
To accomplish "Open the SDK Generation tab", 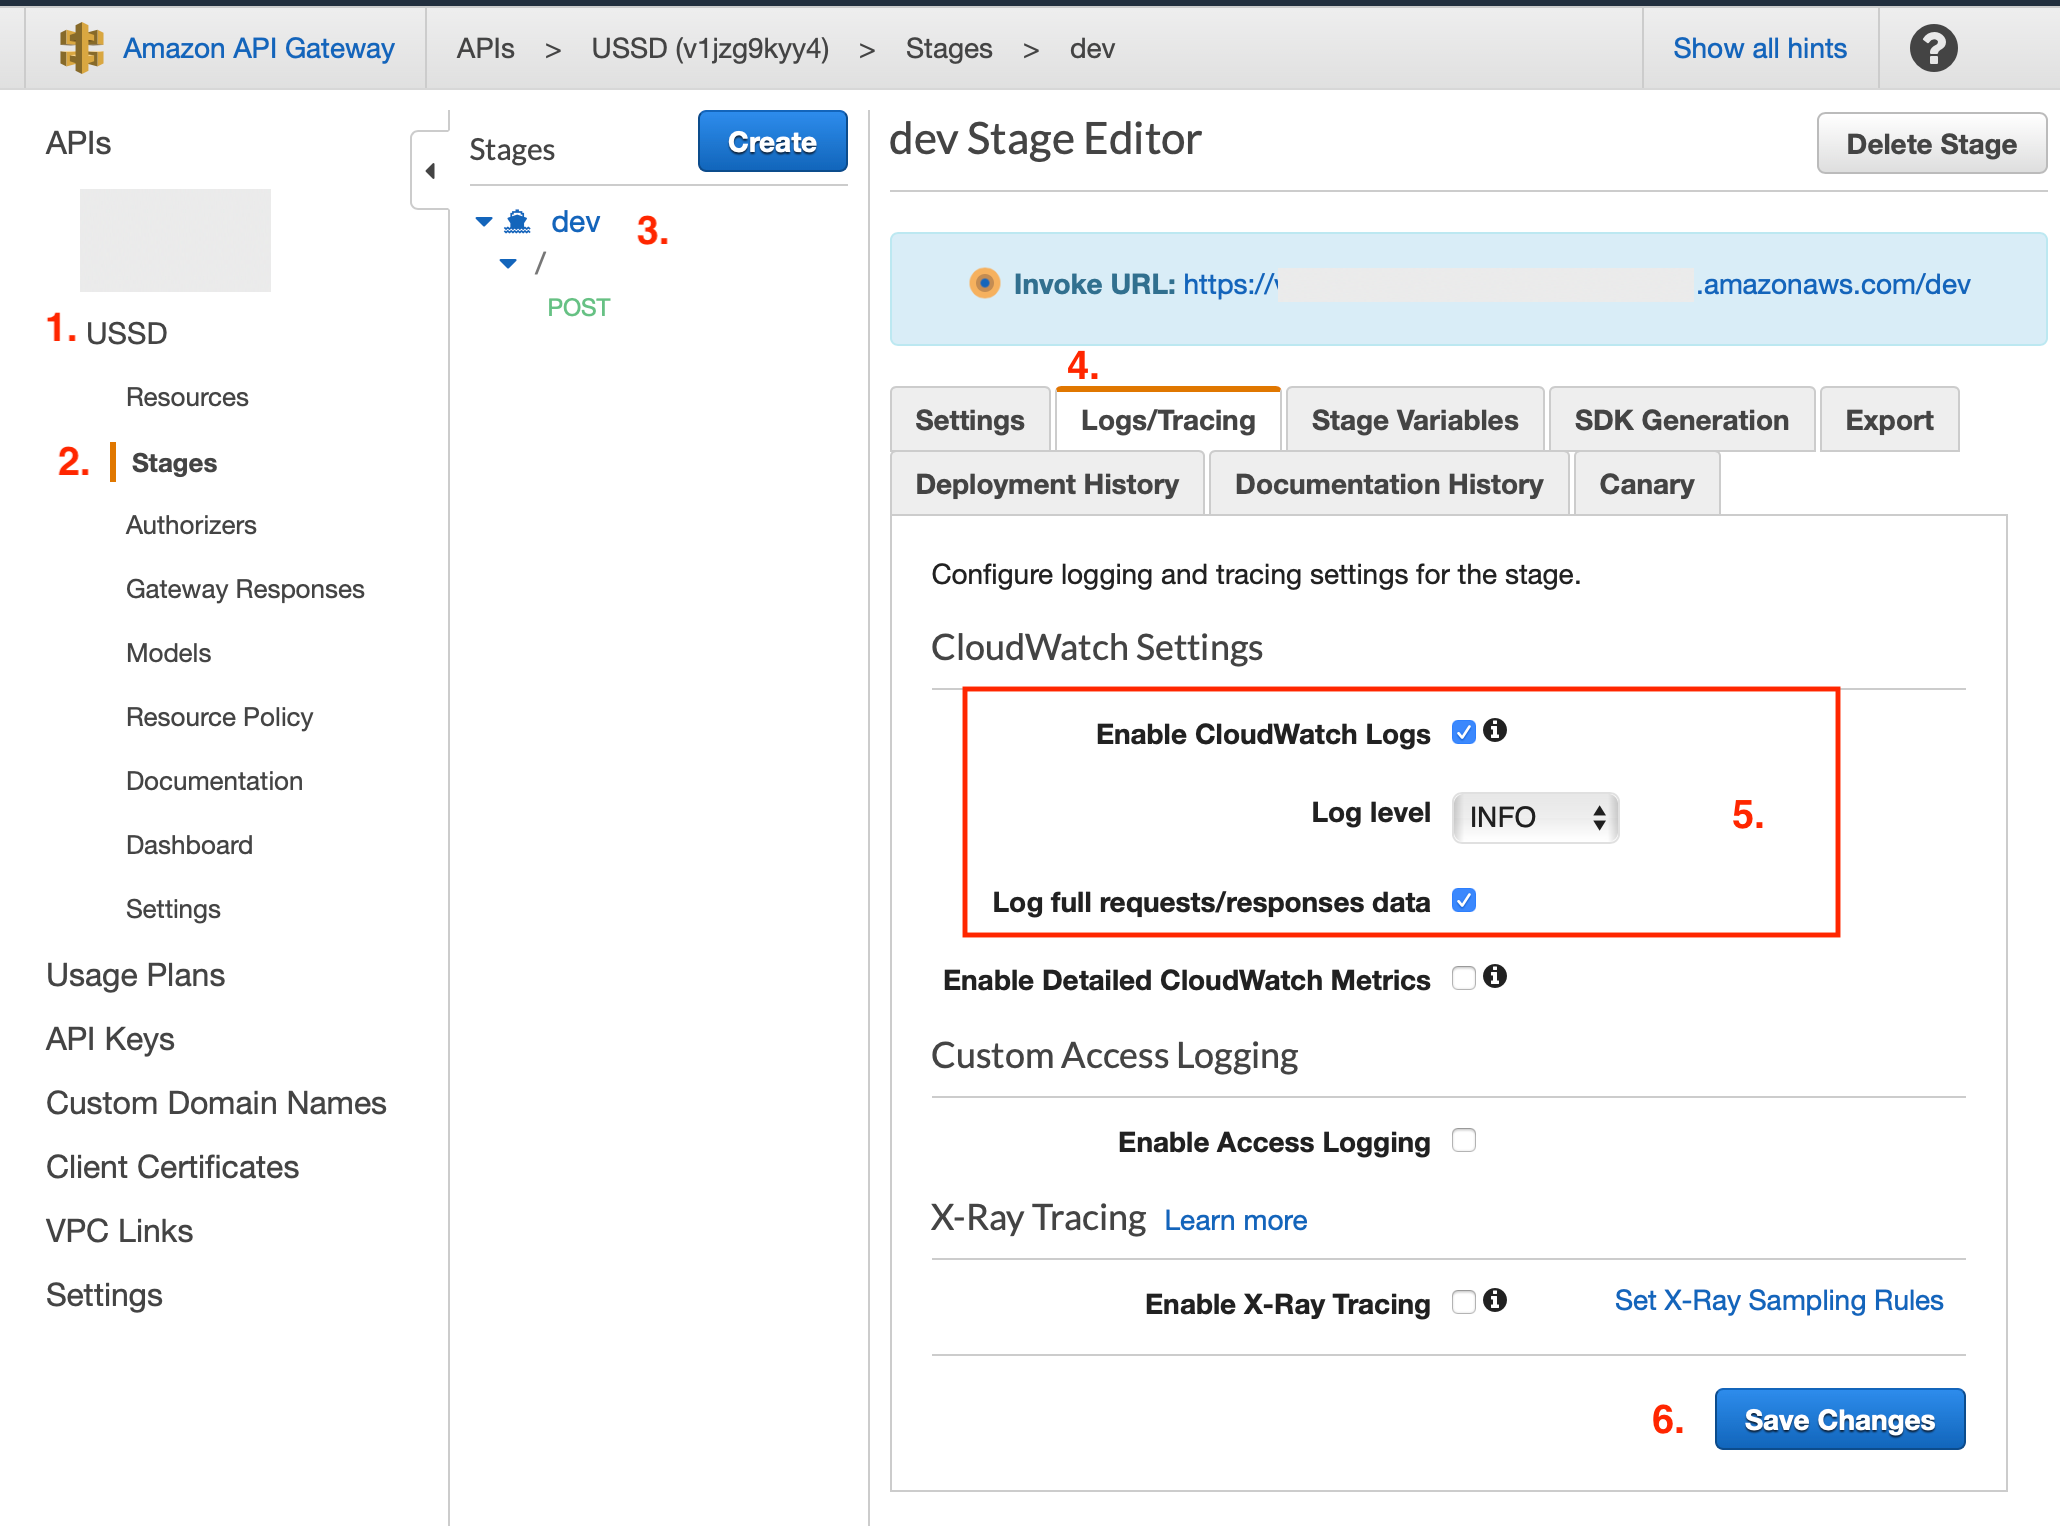I will [x=1681, y=420].
